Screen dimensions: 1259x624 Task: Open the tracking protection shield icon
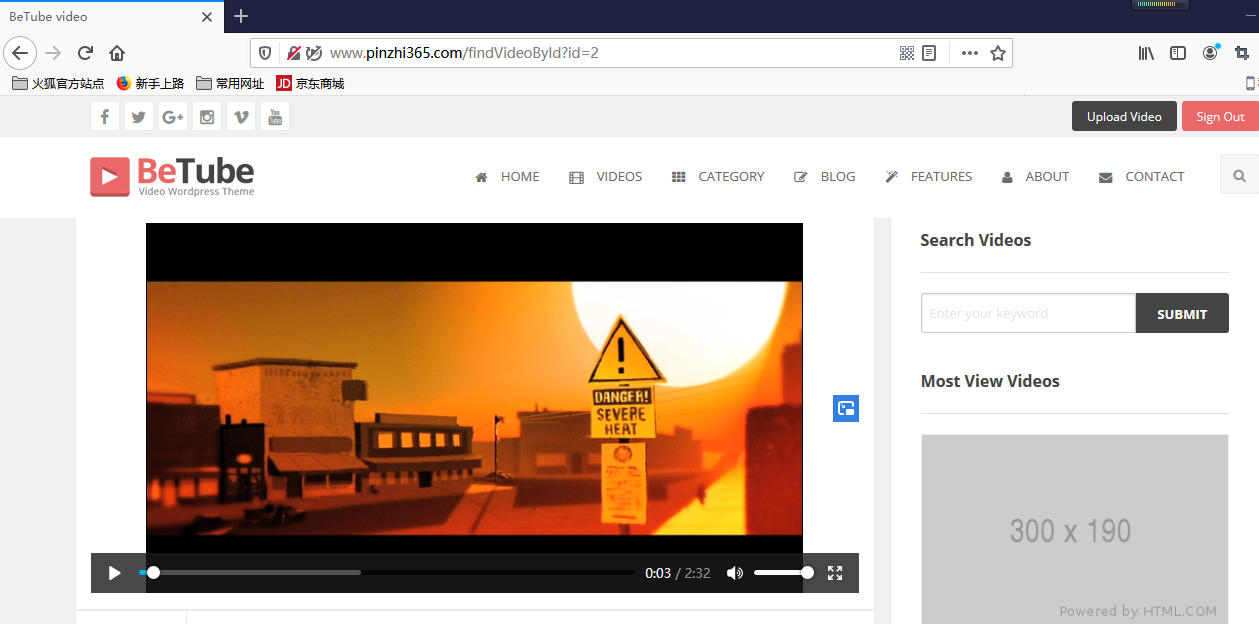point(265,53)
